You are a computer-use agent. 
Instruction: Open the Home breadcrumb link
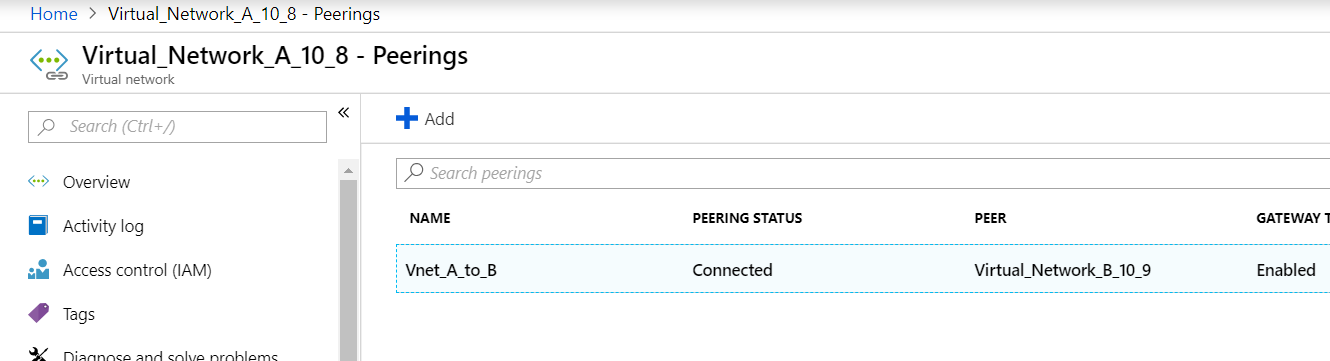(54, 14)
